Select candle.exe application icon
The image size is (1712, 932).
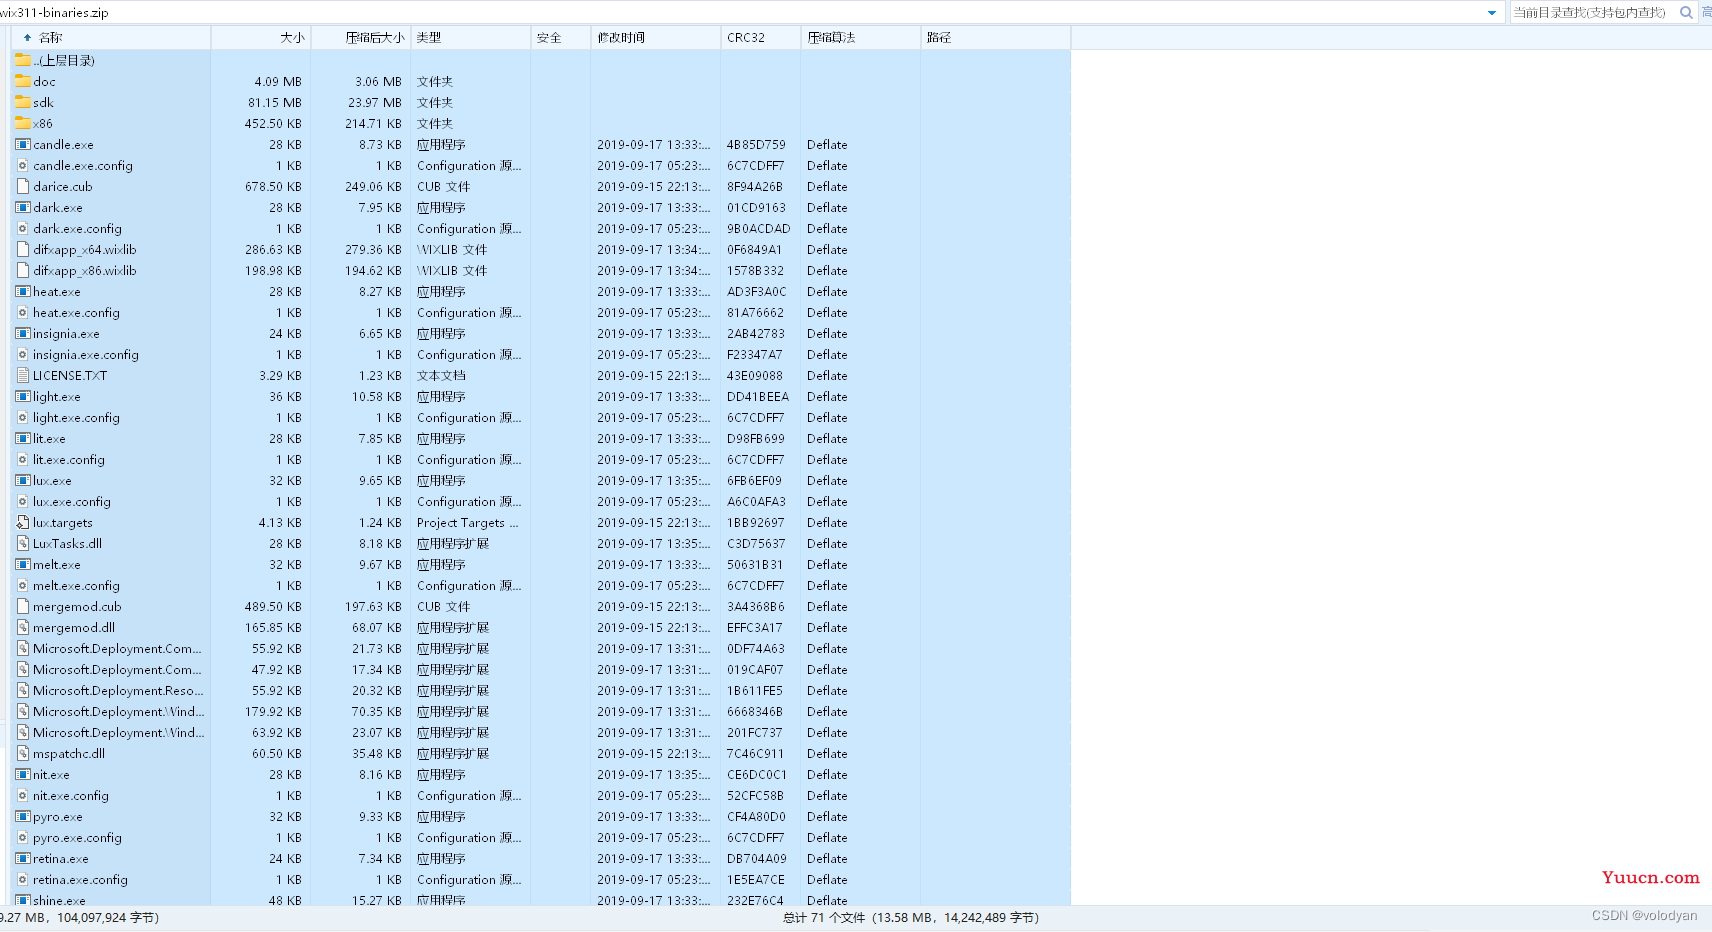click(x=23, y=144)
